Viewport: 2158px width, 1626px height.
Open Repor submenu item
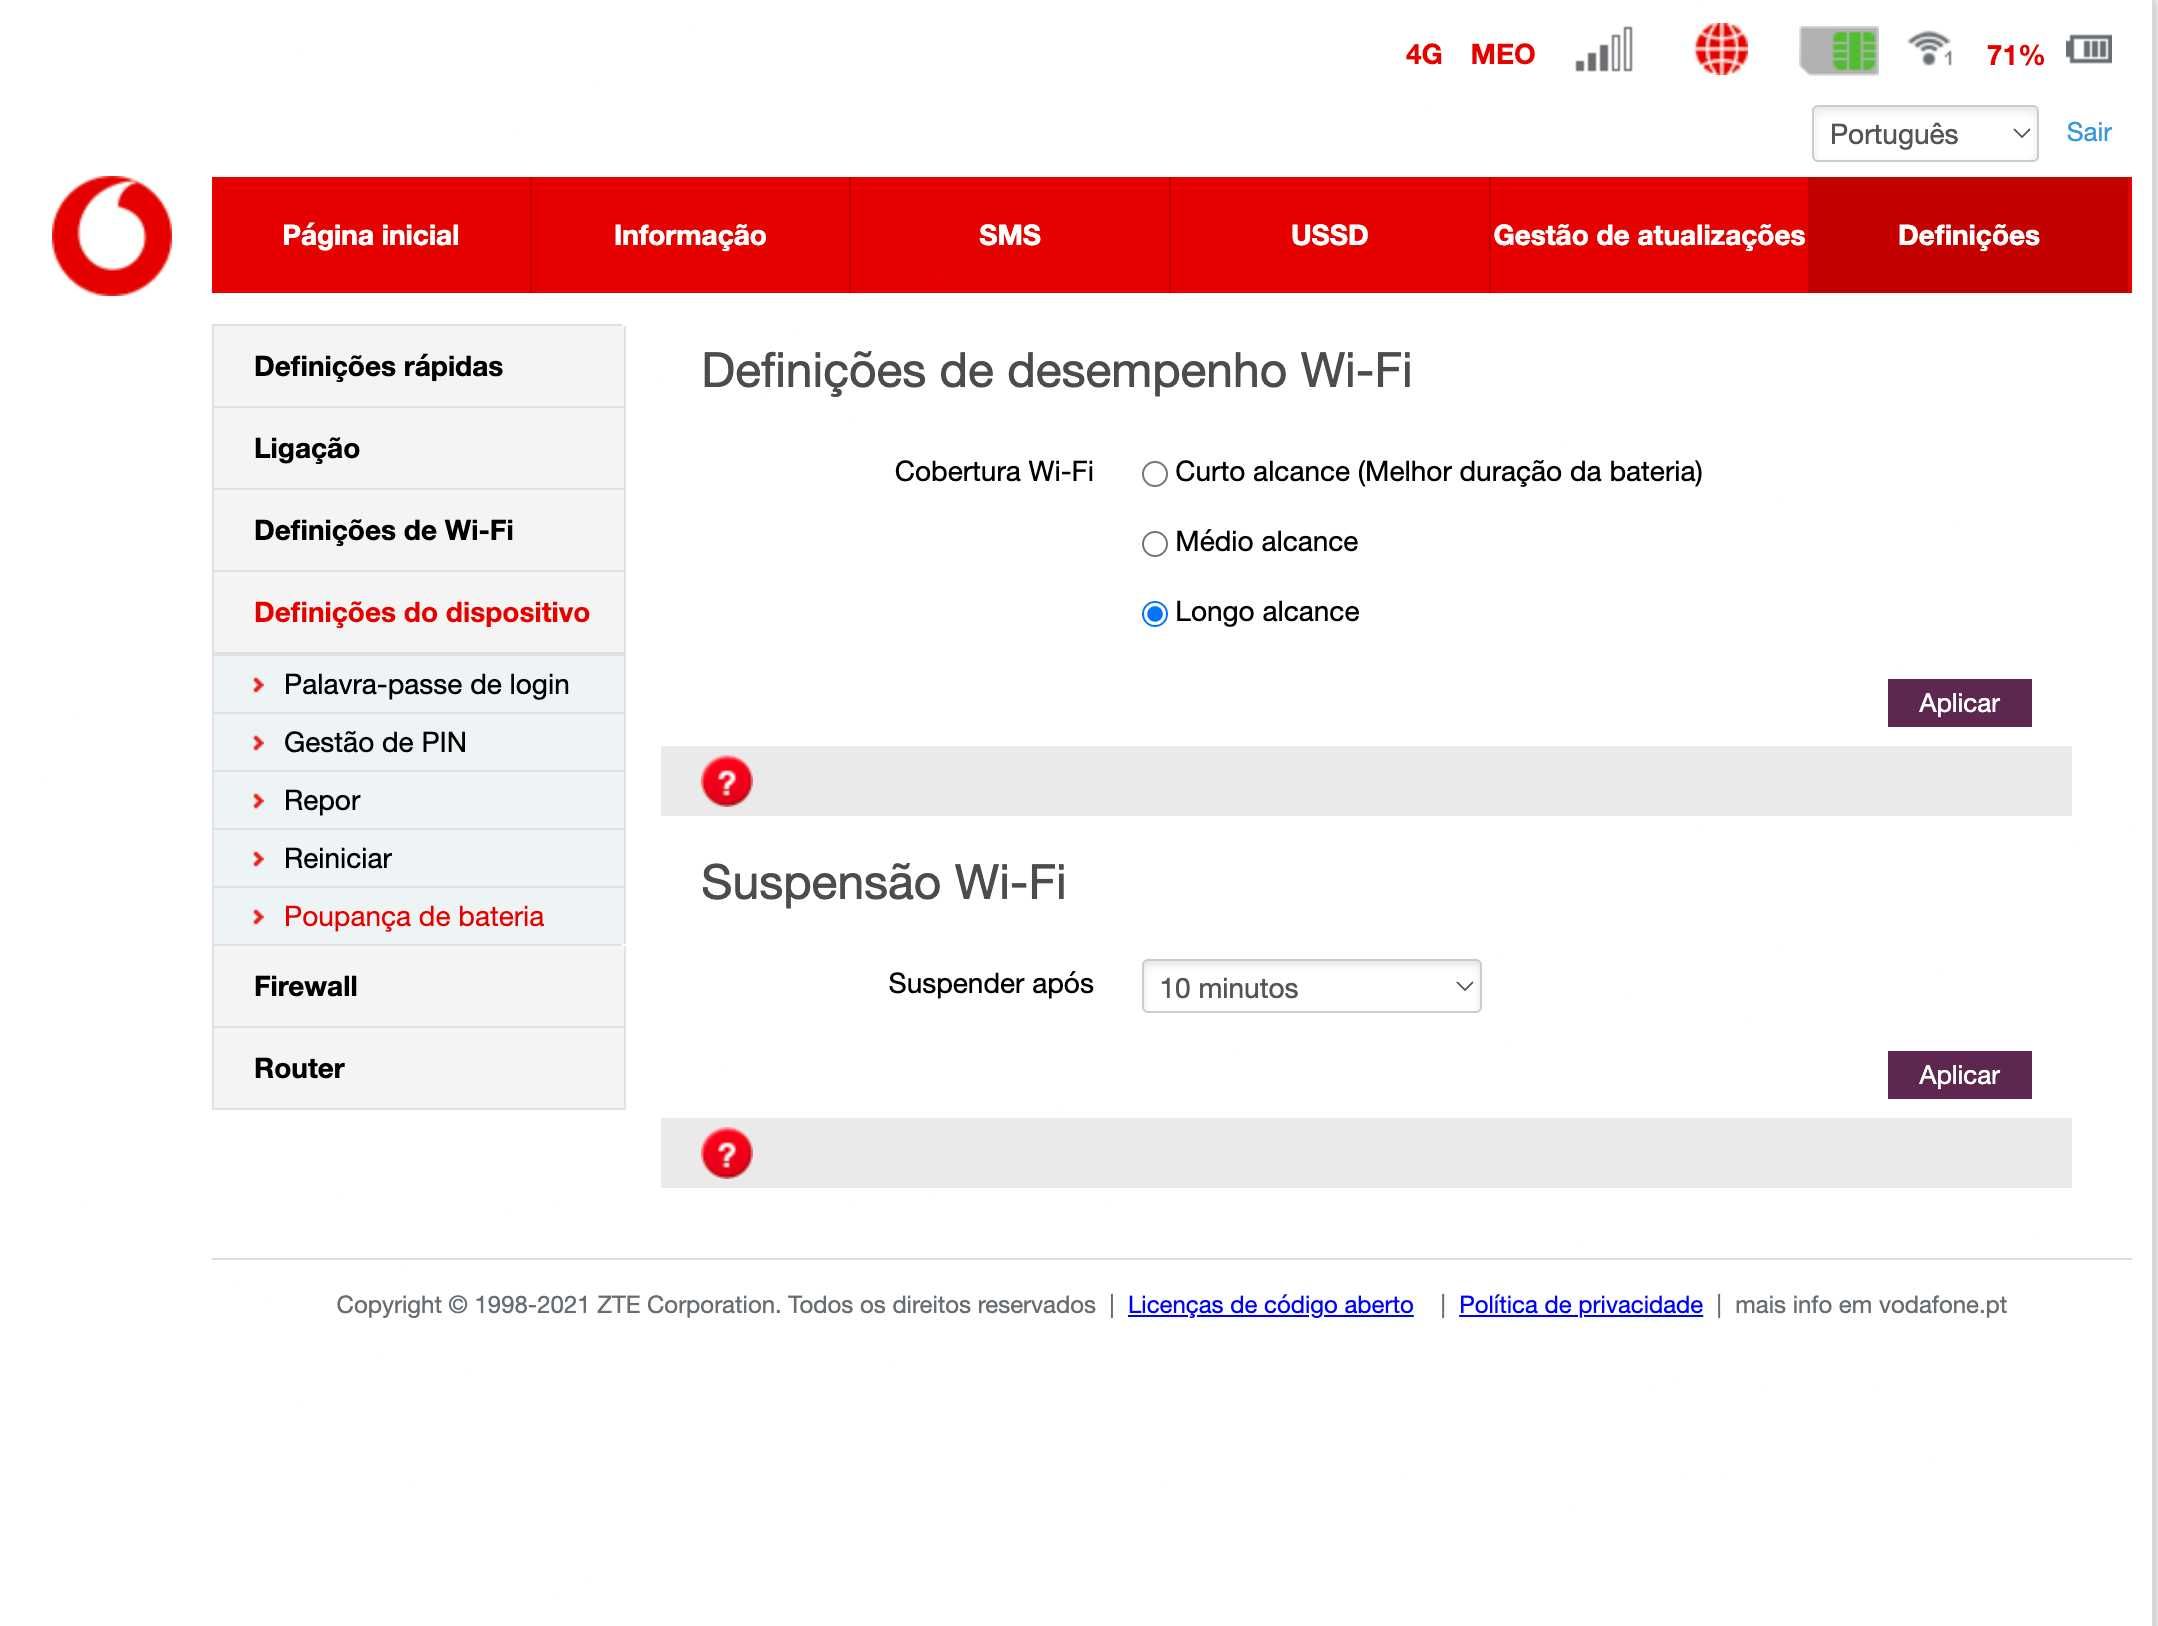coord(419,801)
